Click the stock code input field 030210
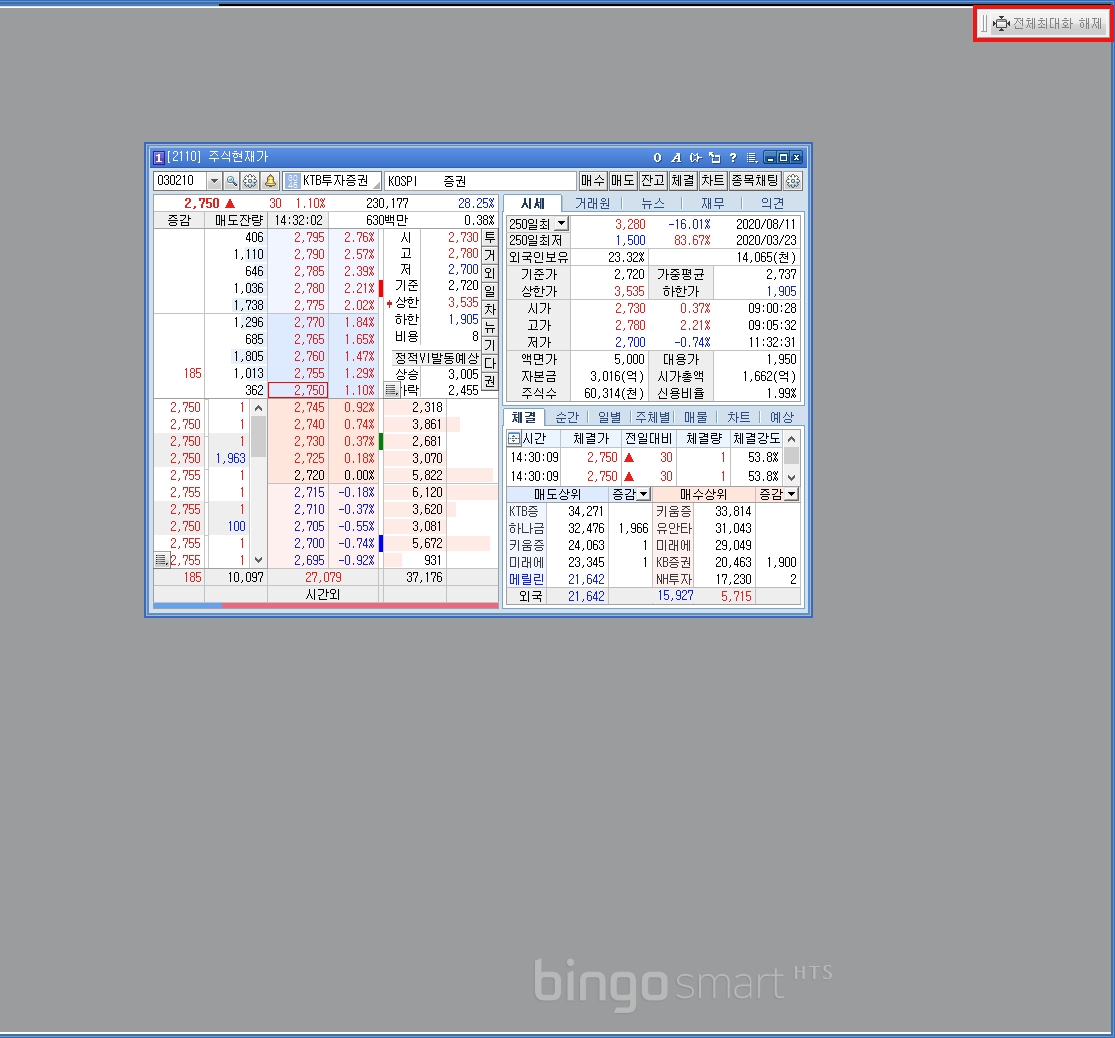1115x1038 pixels. 178,181
